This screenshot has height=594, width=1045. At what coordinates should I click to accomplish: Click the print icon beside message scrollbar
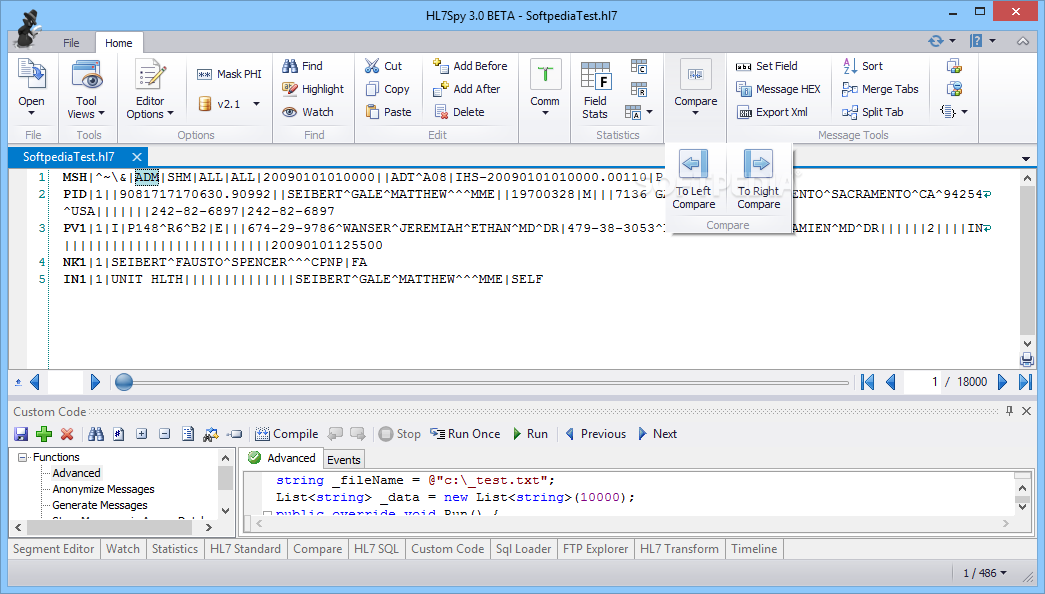point(1027,360)
